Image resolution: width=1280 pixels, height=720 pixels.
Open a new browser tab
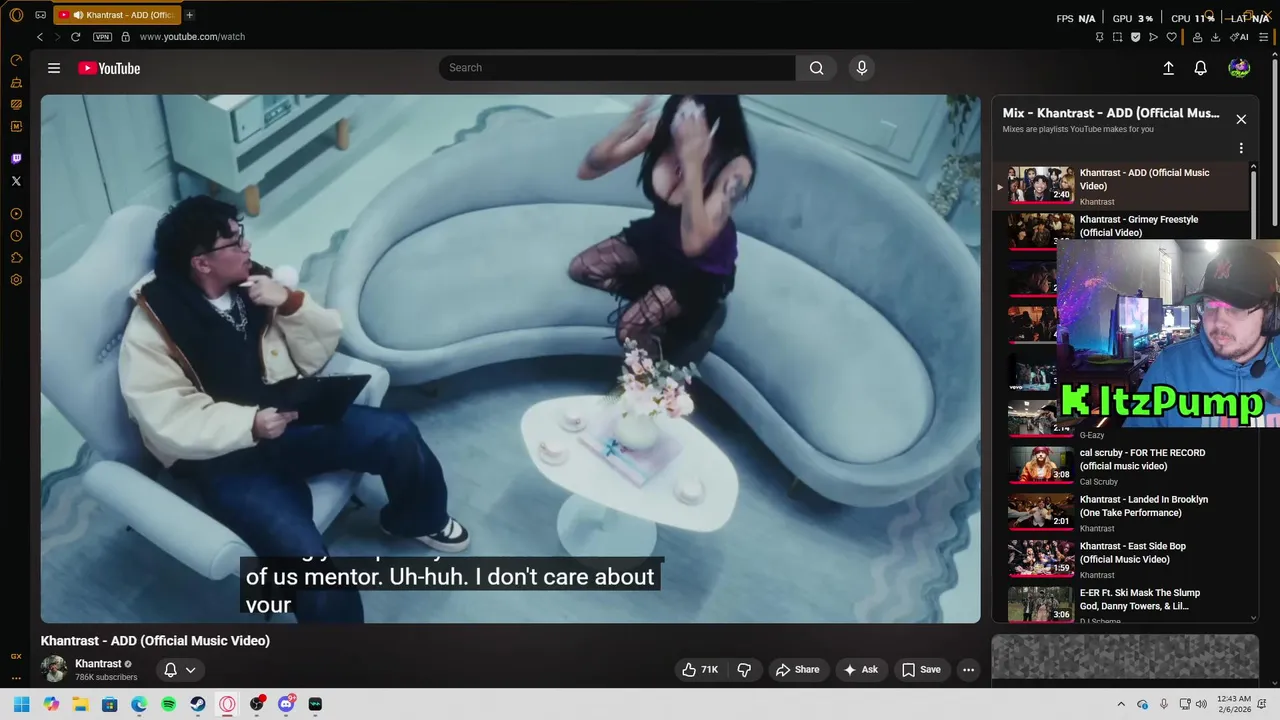click(189, 15)
